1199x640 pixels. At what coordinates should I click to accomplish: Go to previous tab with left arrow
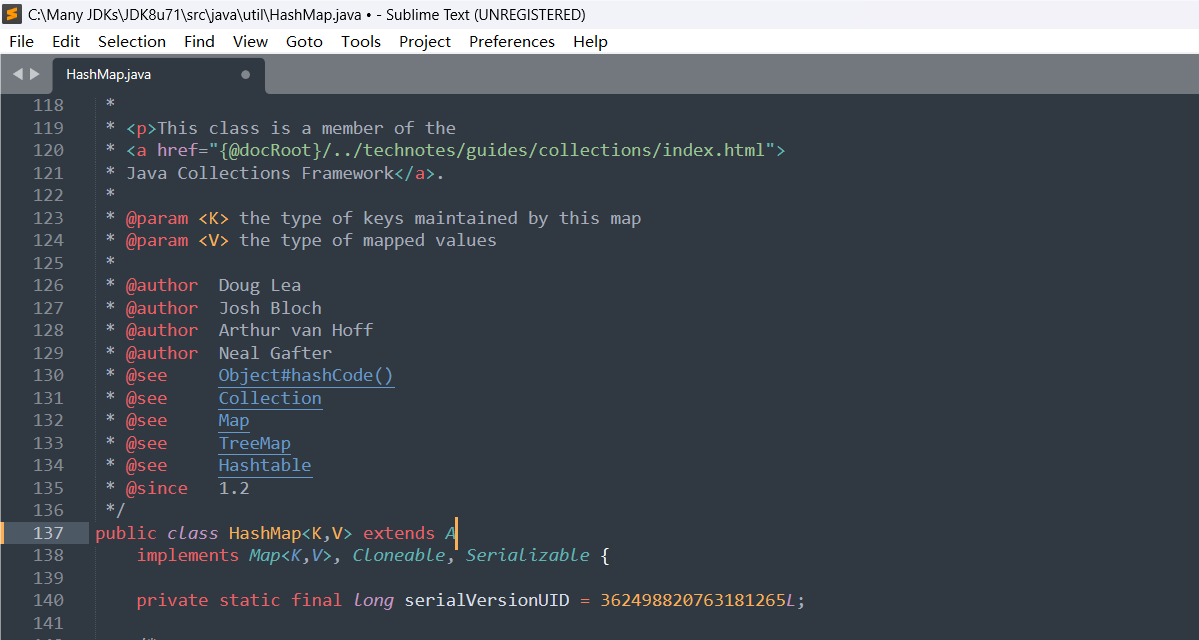17,74
